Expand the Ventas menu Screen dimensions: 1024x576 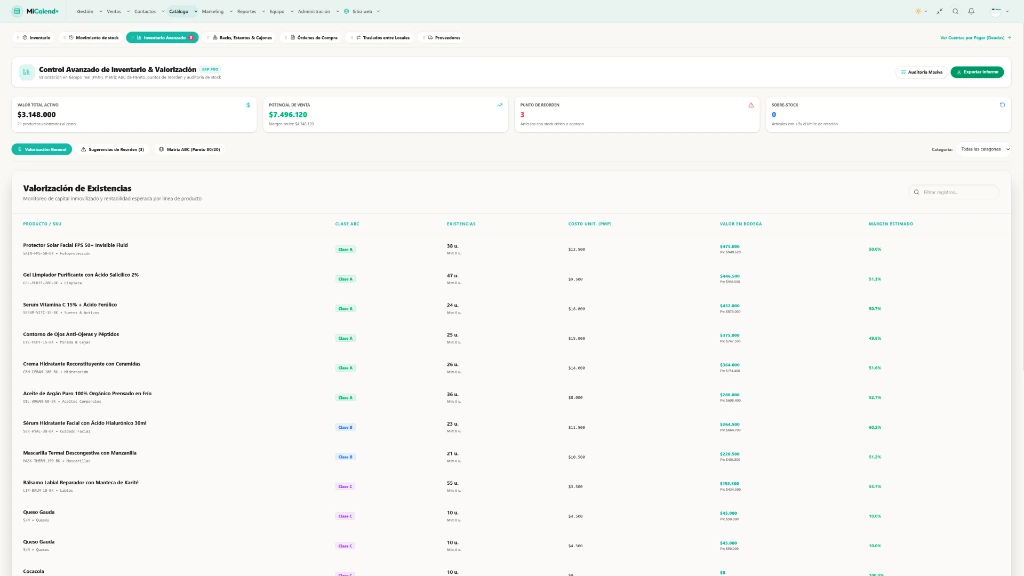pos(118,11)
